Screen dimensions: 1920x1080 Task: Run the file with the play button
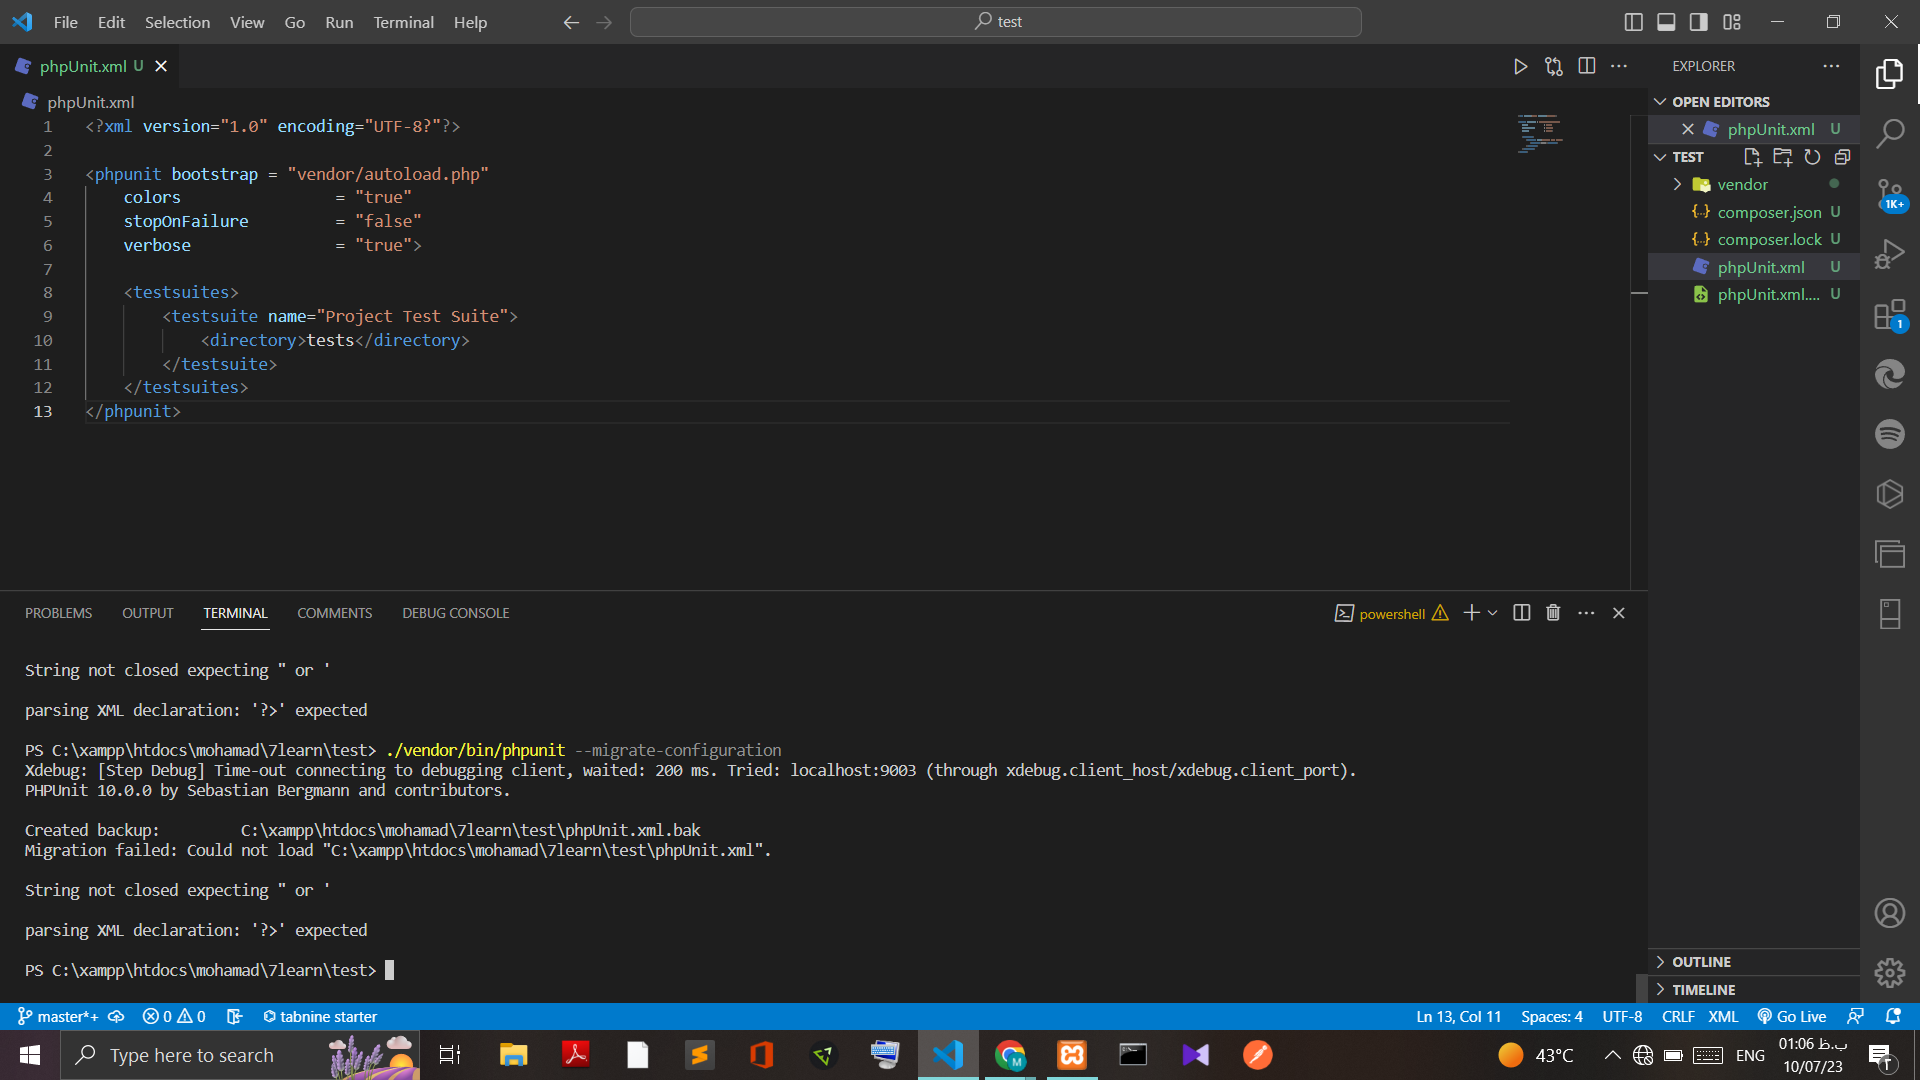coord(1520,66)
